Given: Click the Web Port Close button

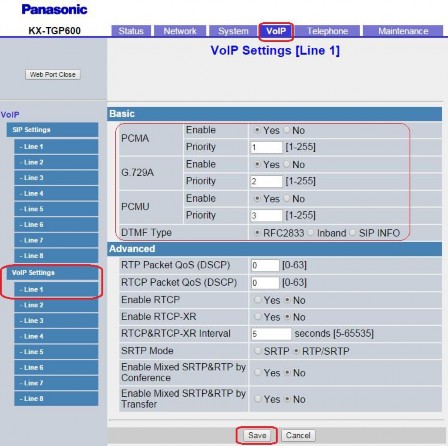Looking at the screenshot, I should click(53, 74).
